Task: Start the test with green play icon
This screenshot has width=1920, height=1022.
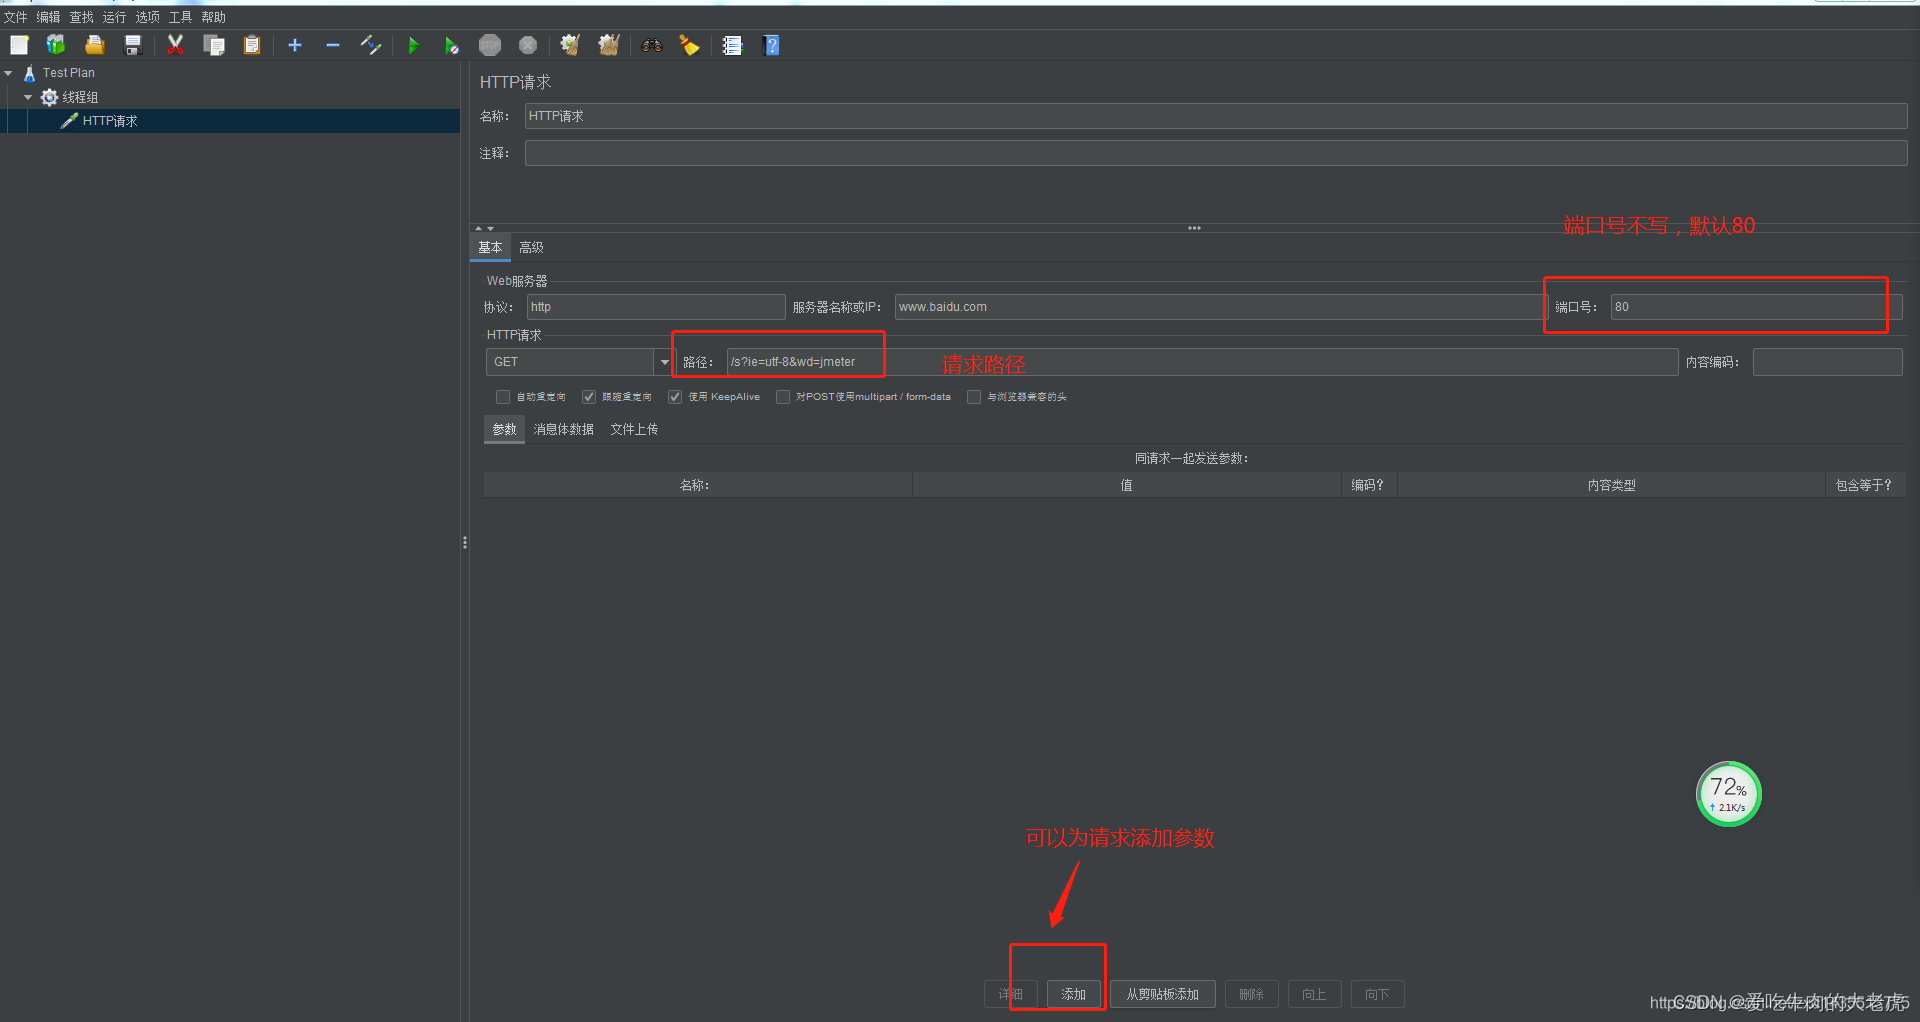Action: (x=413, y=45)
